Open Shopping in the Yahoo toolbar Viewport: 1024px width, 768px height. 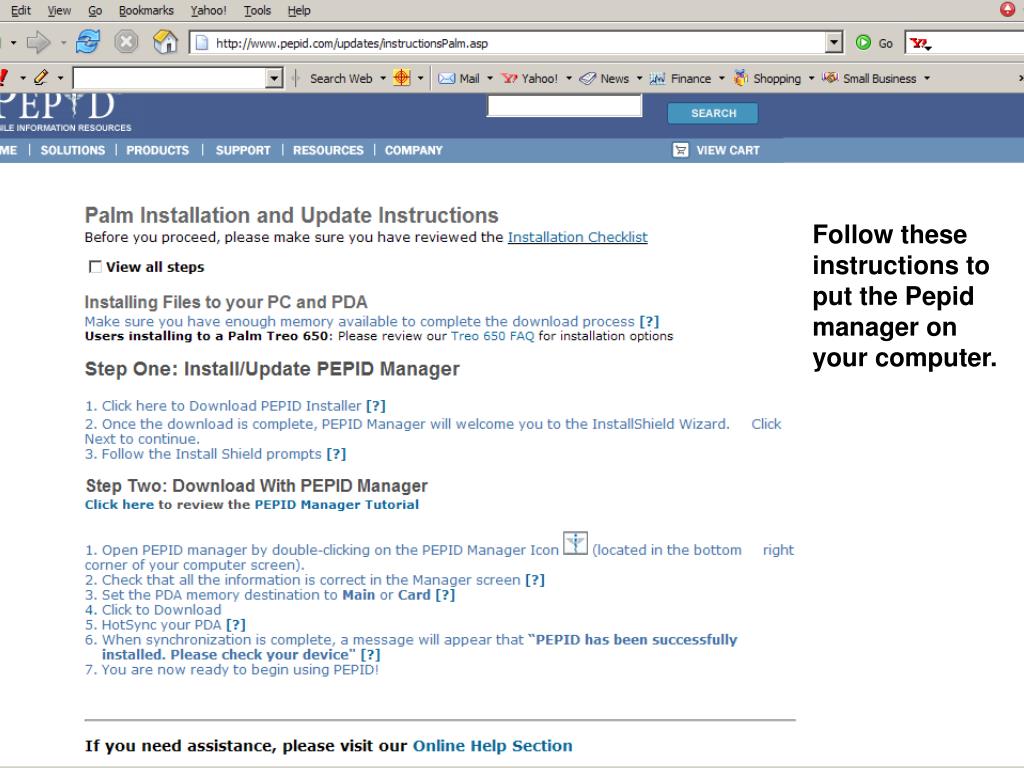point(767,78)
